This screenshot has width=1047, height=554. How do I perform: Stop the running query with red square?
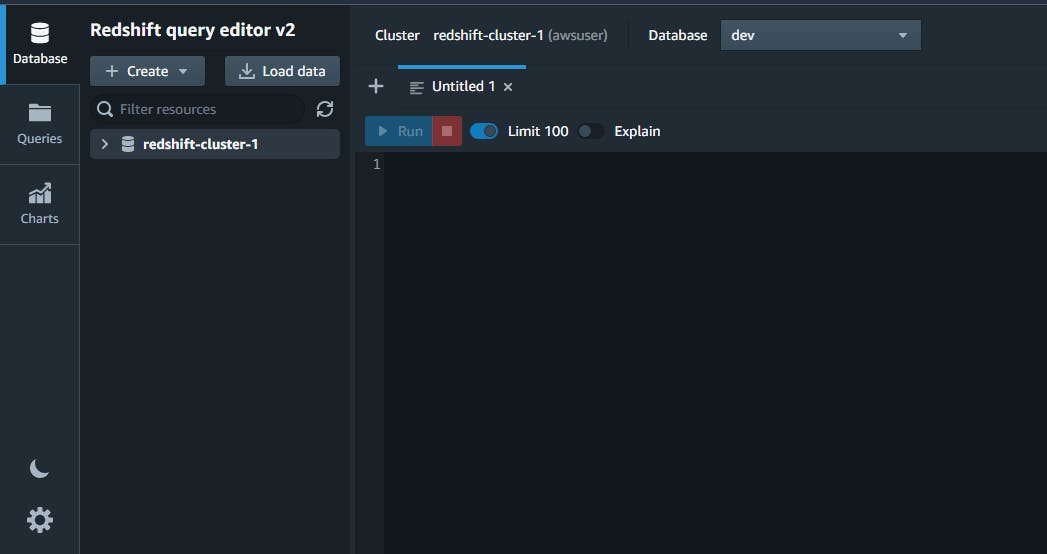447,131
